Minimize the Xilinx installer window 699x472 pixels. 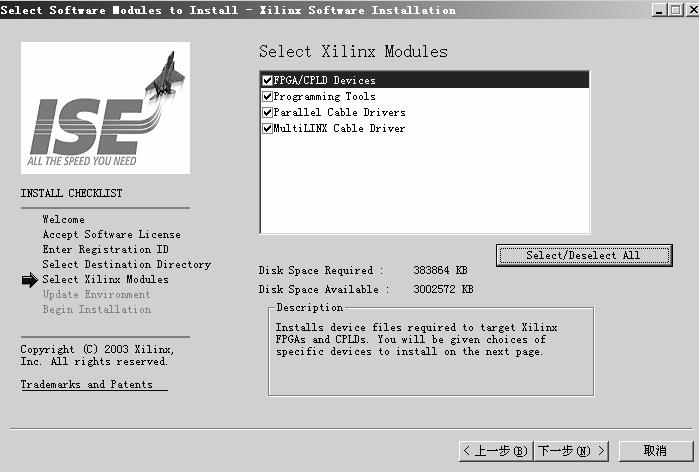(x=659, y=10)
